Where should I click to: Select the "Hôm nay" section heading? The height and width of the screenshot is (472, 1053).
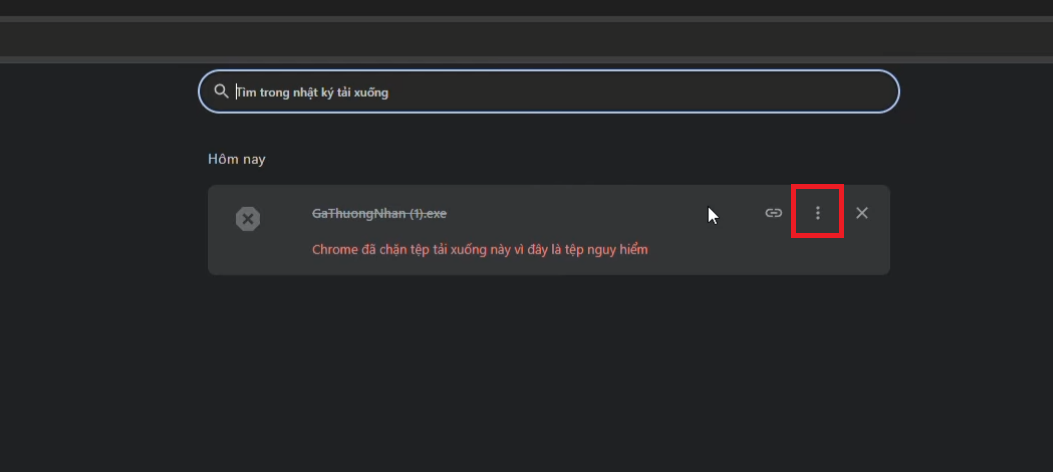pos(236,159)
